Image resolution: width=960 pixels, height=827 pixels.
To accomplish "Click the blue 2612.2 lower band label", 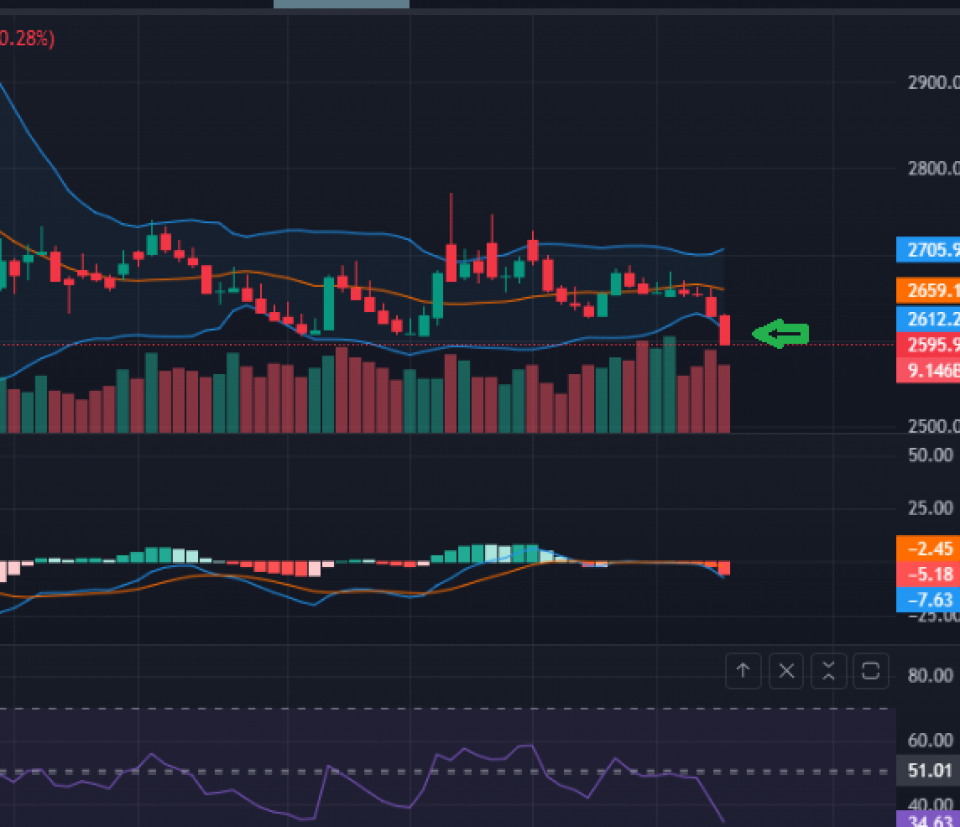I will point(928,319).
